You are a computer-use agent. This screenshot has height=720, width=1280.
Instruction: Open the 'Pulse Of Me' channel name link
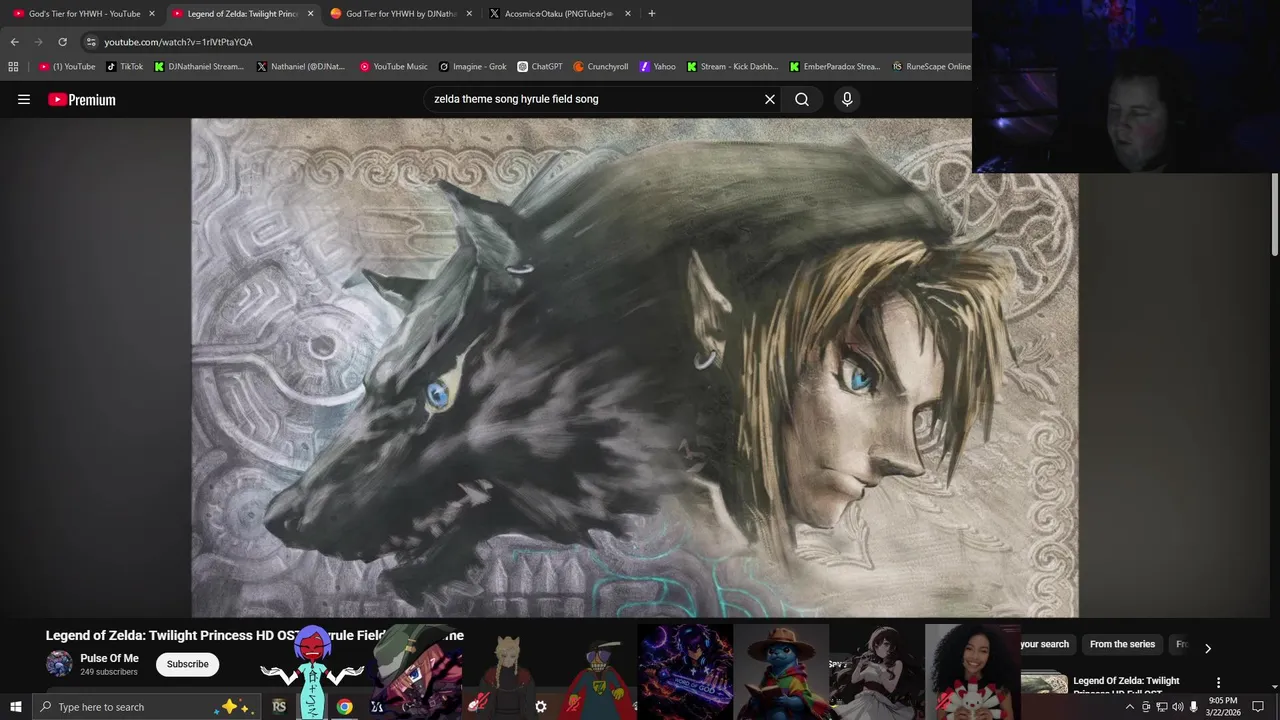click(109, 658)
